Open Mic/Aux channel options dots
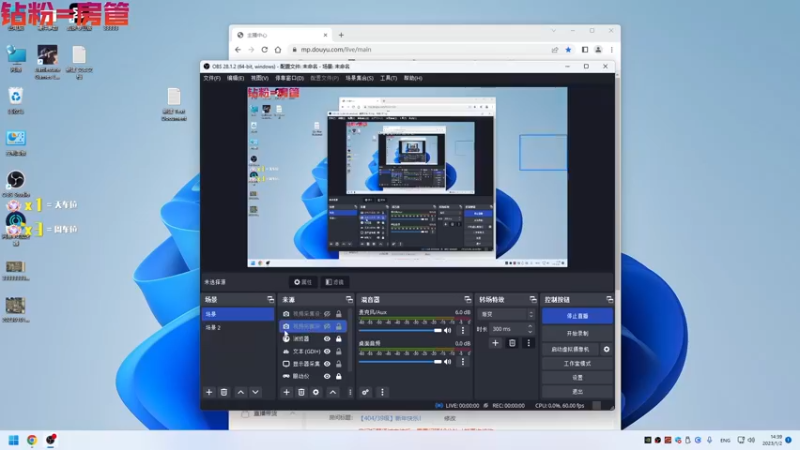The image size is (800, 450). [463, 330]
